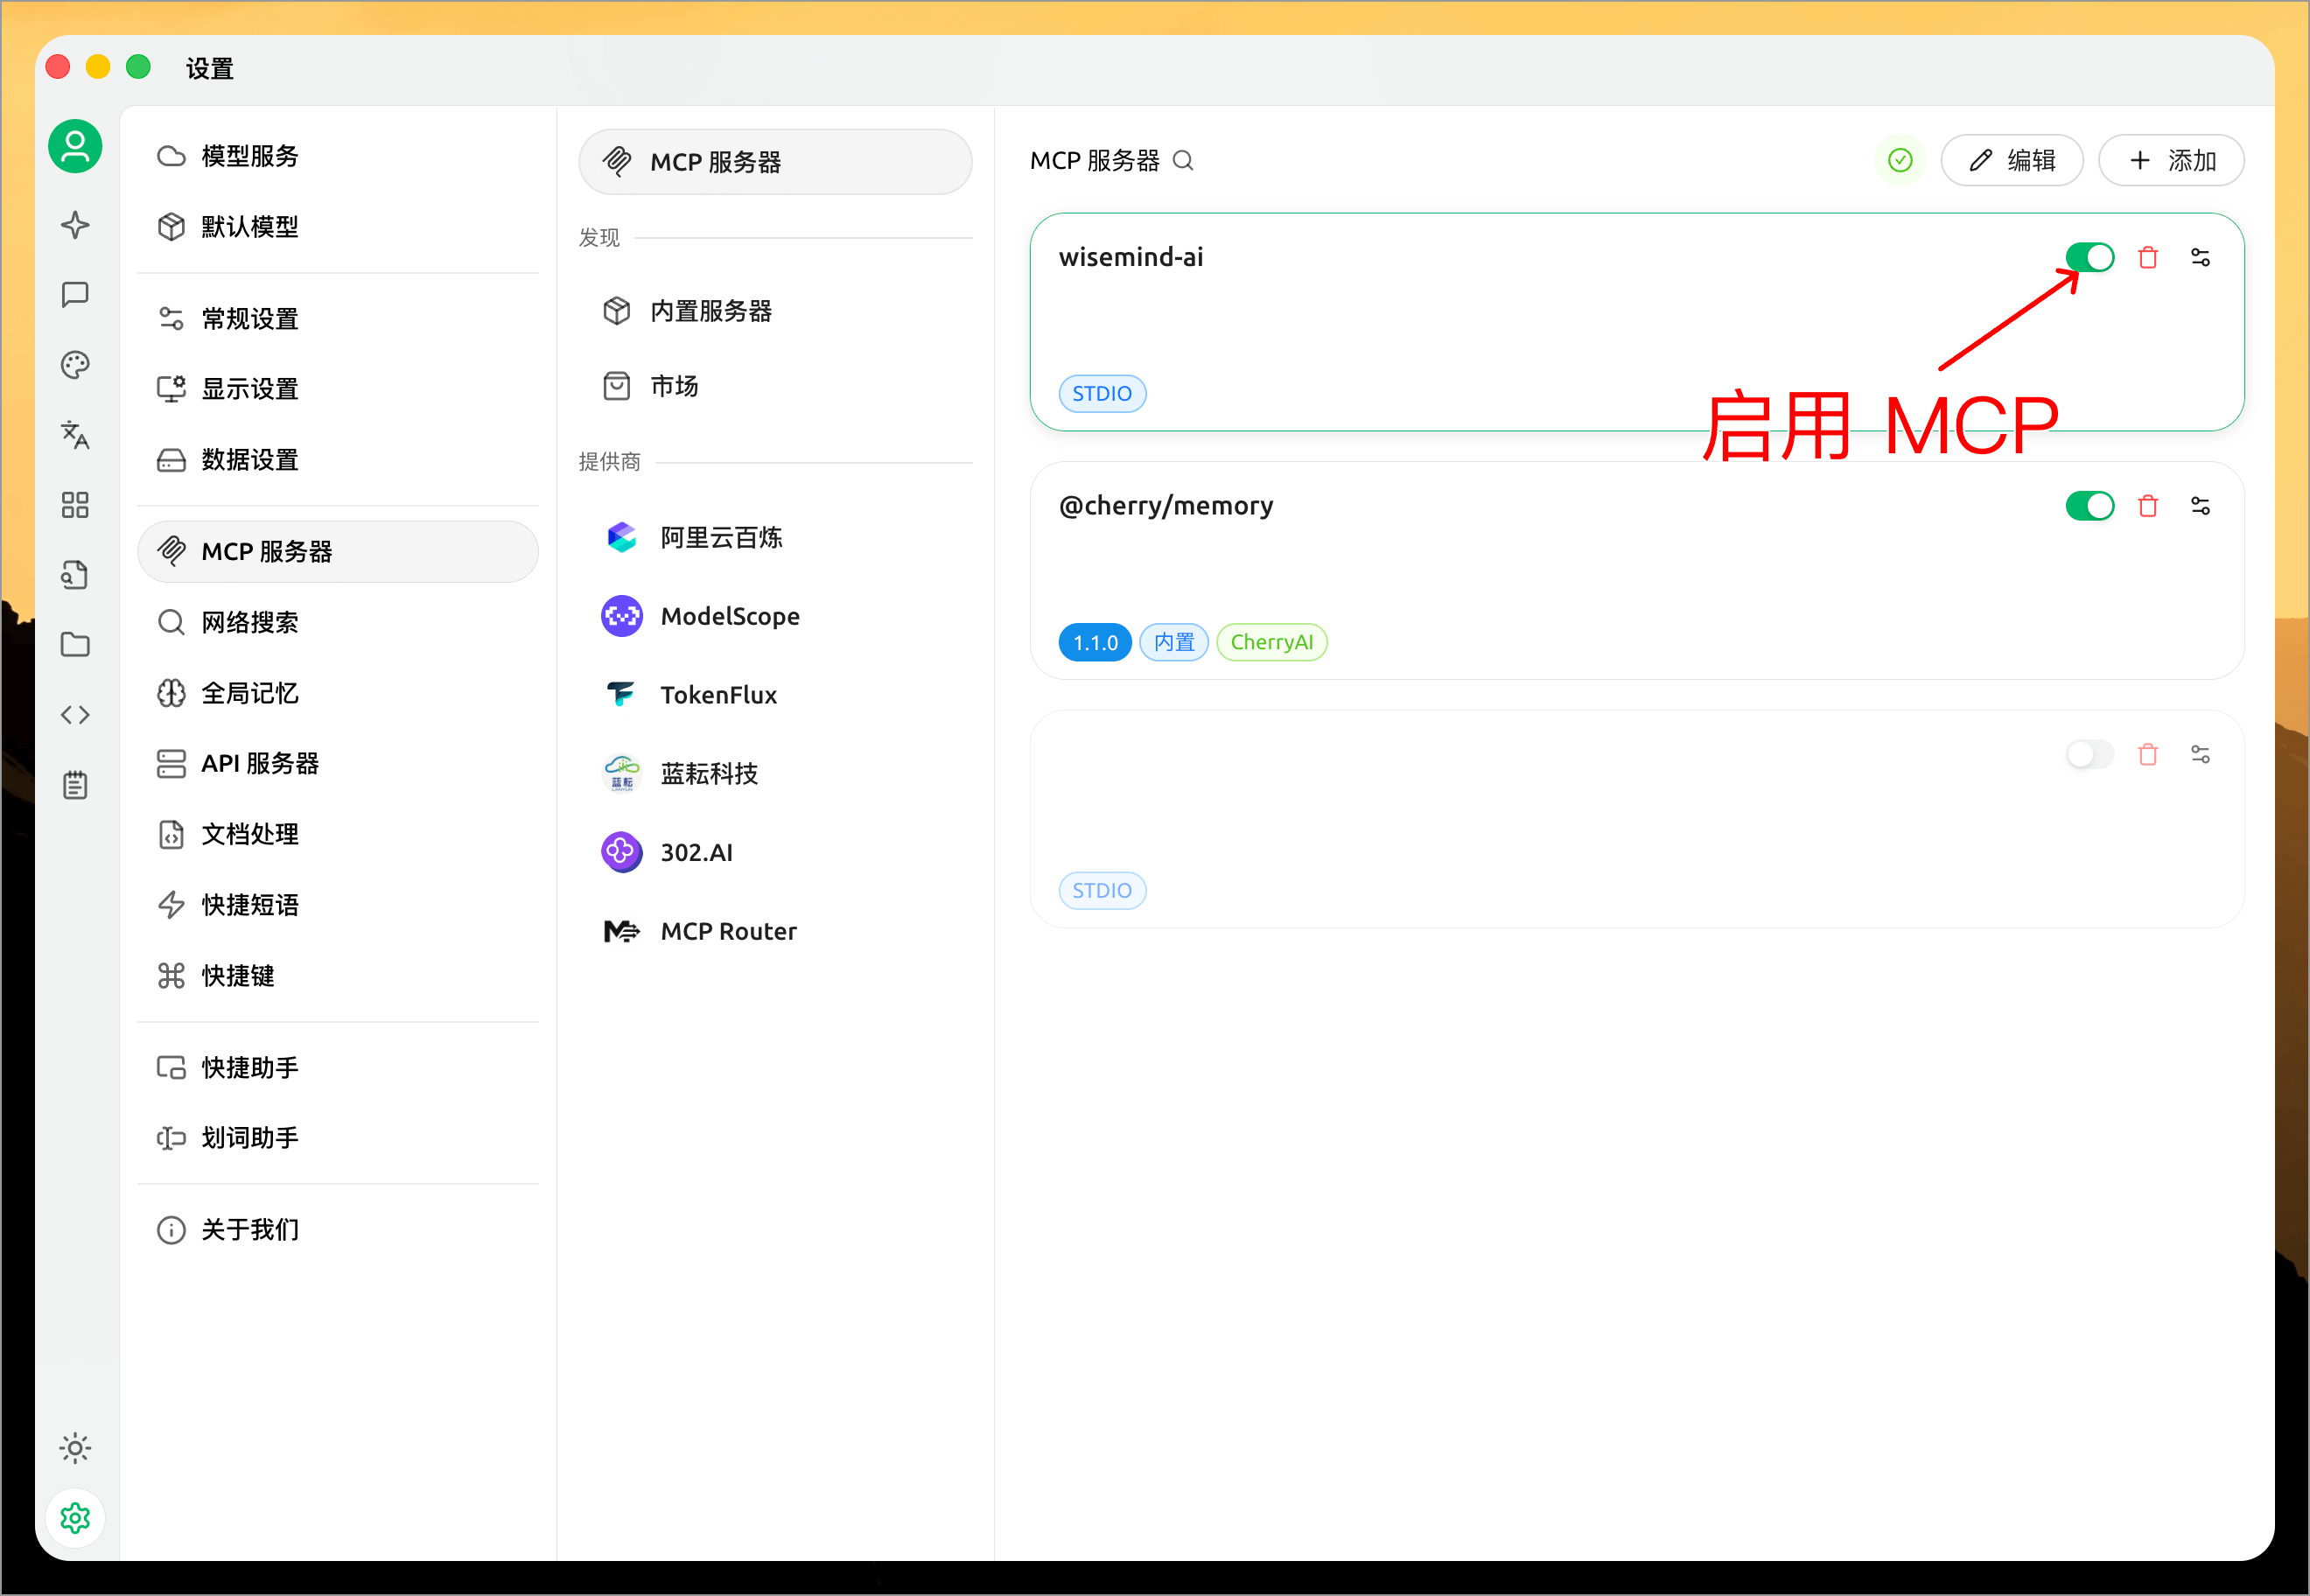Open the translation icon in sidebar
Viewport: 2310px width, 1596px height.
click(74, 435)
